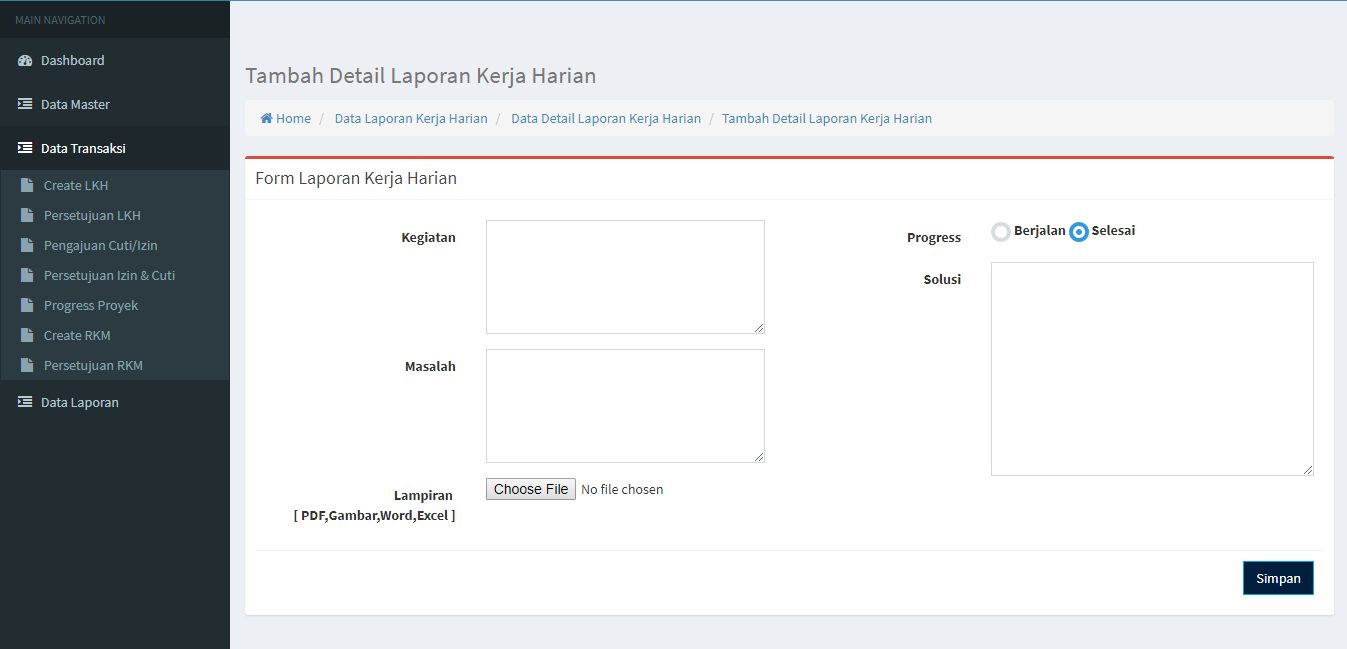This screenshot has height=649, width=1347.
Task: Expand the Data Master menu section
Action: click(x=75, y=104)
